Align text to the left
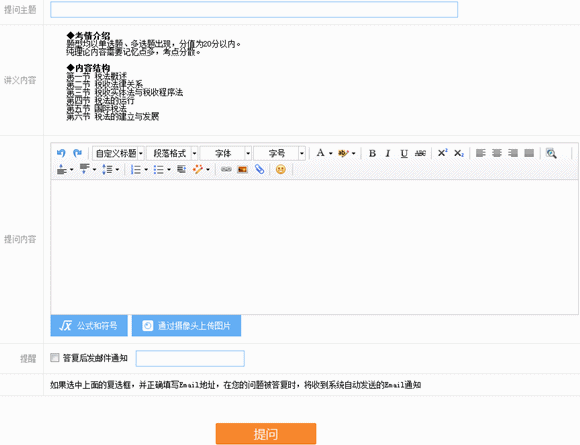The image size is (580, 445). coord(480,153)
